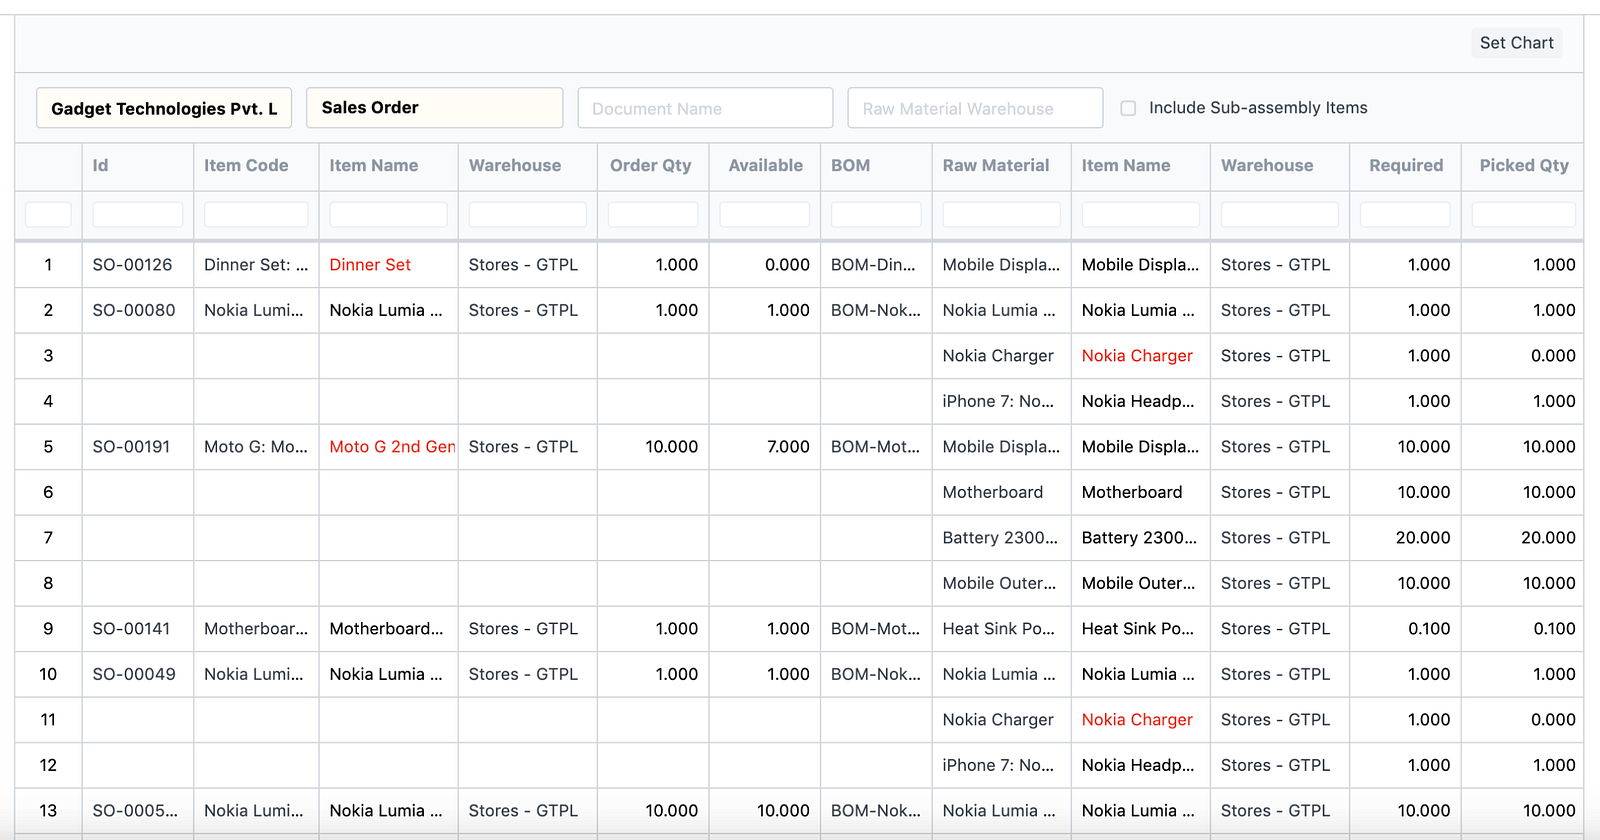Screen dimensions: 1600x840
Task: Click the Nokia Charger item in row 3
Action: (1137, 356)
